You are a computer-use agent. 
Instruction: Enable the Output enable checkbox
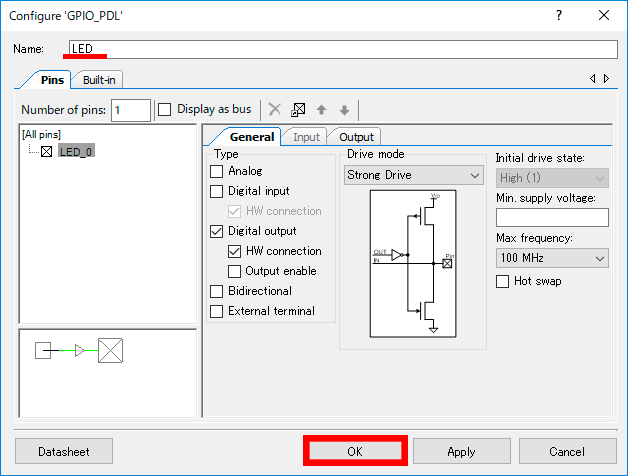pyautogui.click(x=234, y=272)
